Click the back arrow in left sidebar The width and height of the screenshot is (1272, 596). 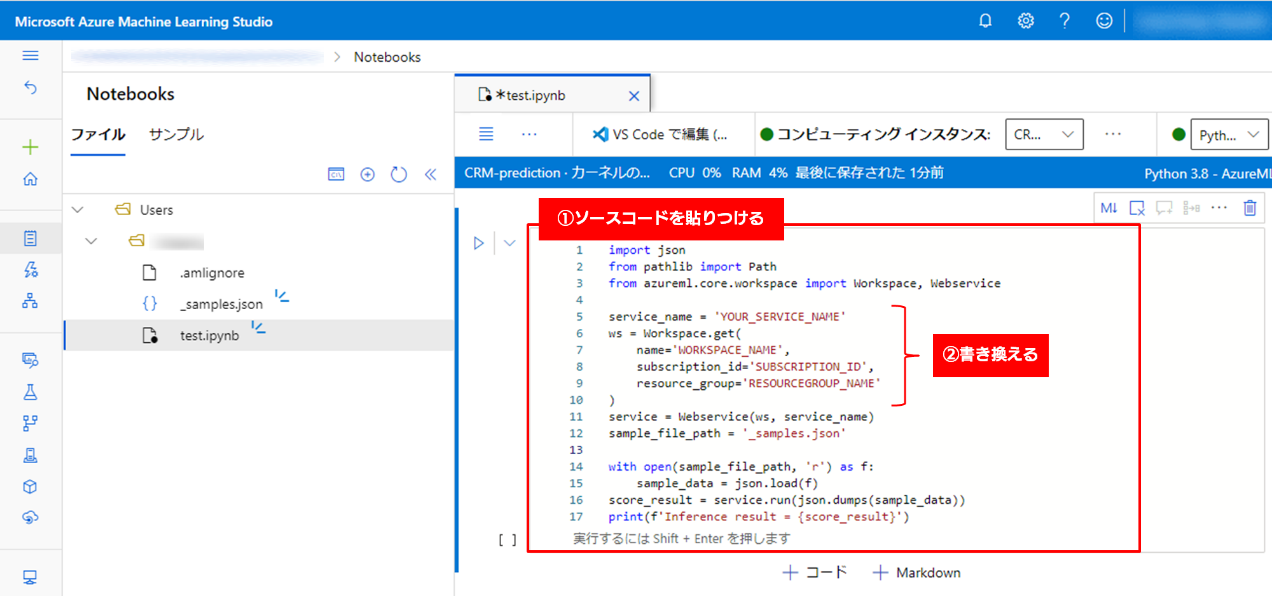pyautogui.click(x=30, y=88)
